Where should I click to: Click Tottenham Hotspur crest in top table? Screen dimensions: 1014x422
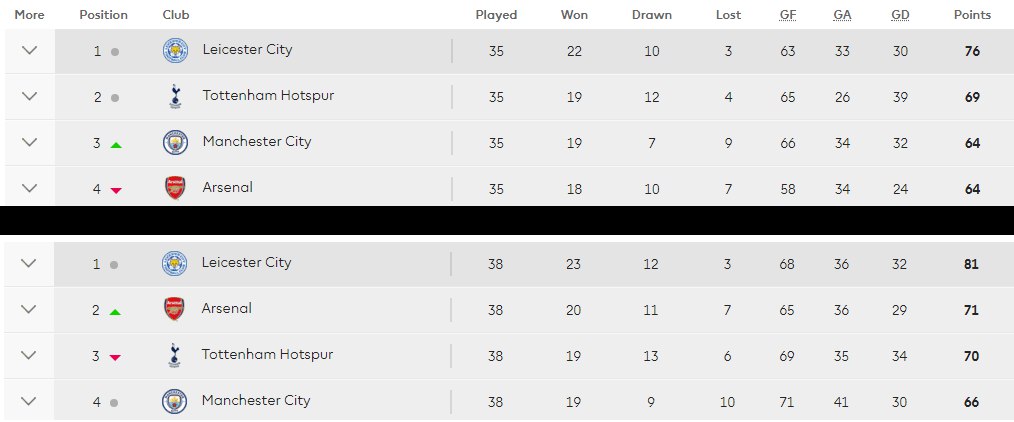[175, 96]
